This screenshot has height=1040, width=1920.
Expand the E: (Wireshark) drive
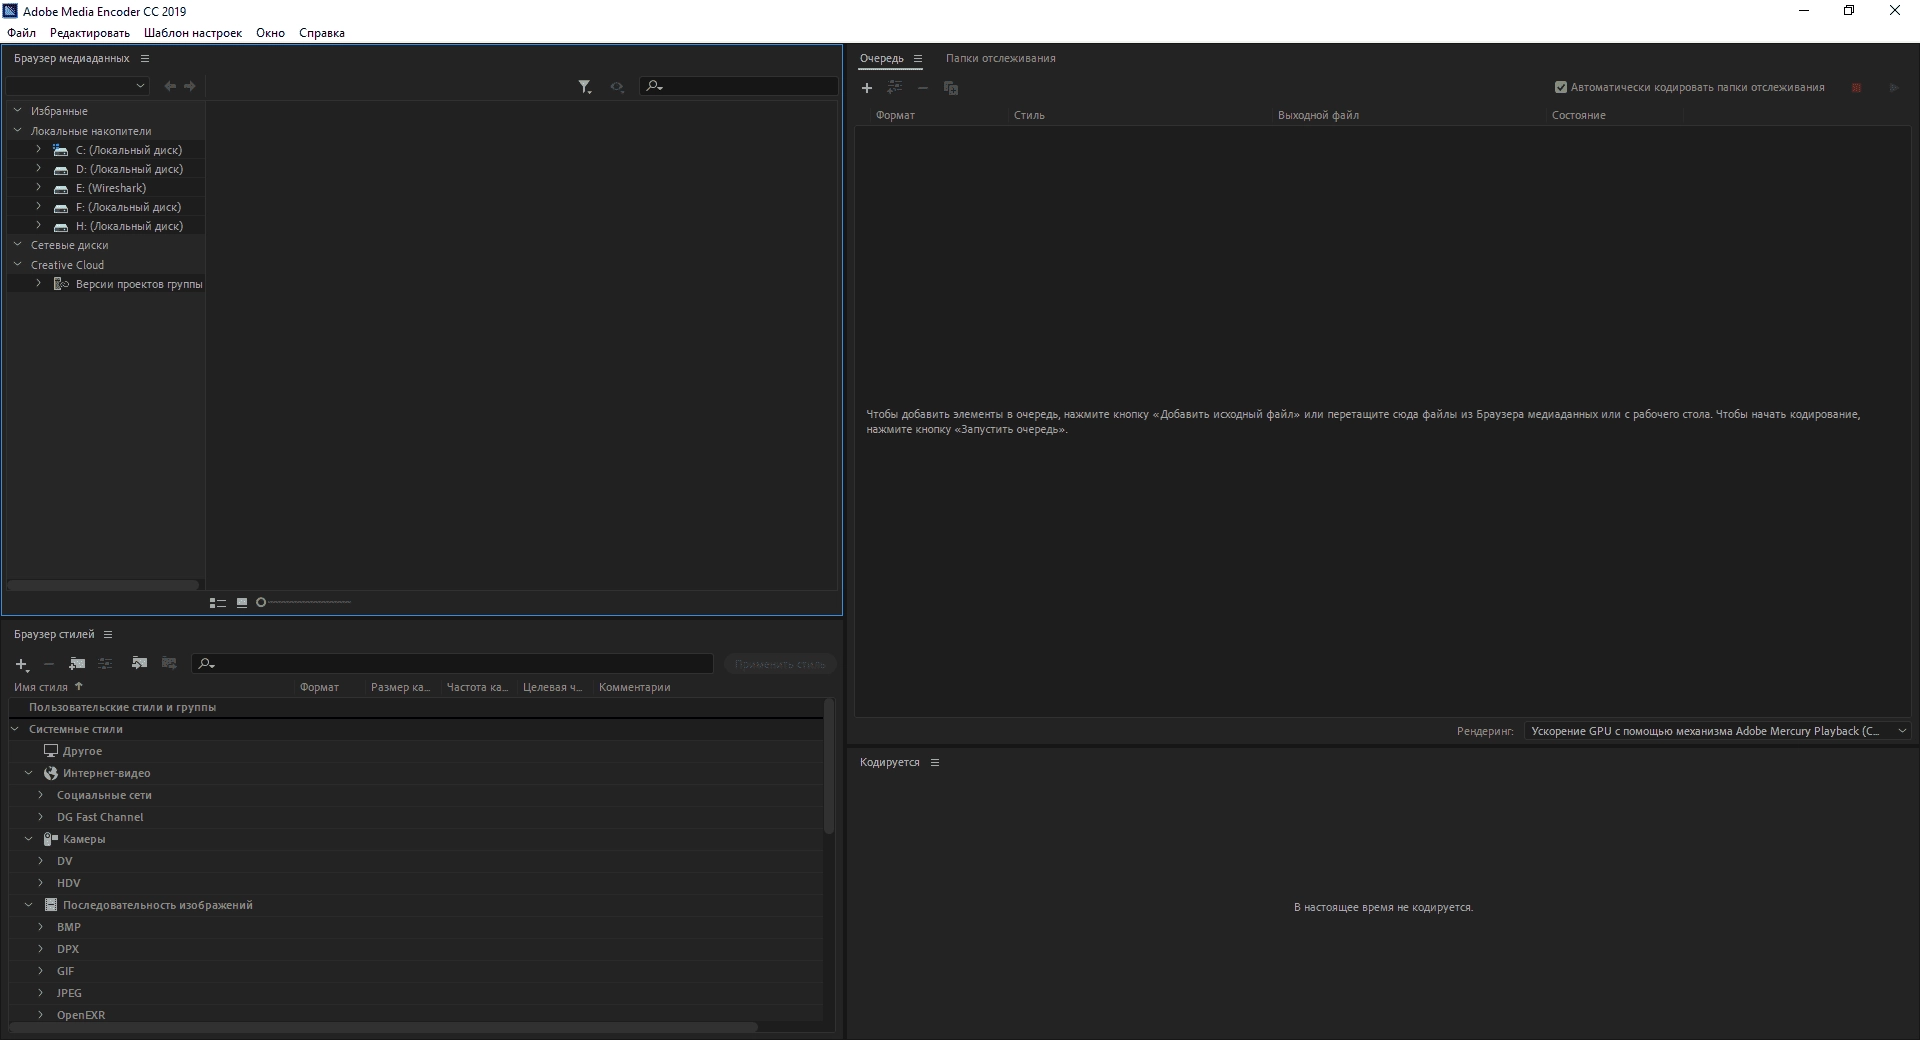[39, 188]
